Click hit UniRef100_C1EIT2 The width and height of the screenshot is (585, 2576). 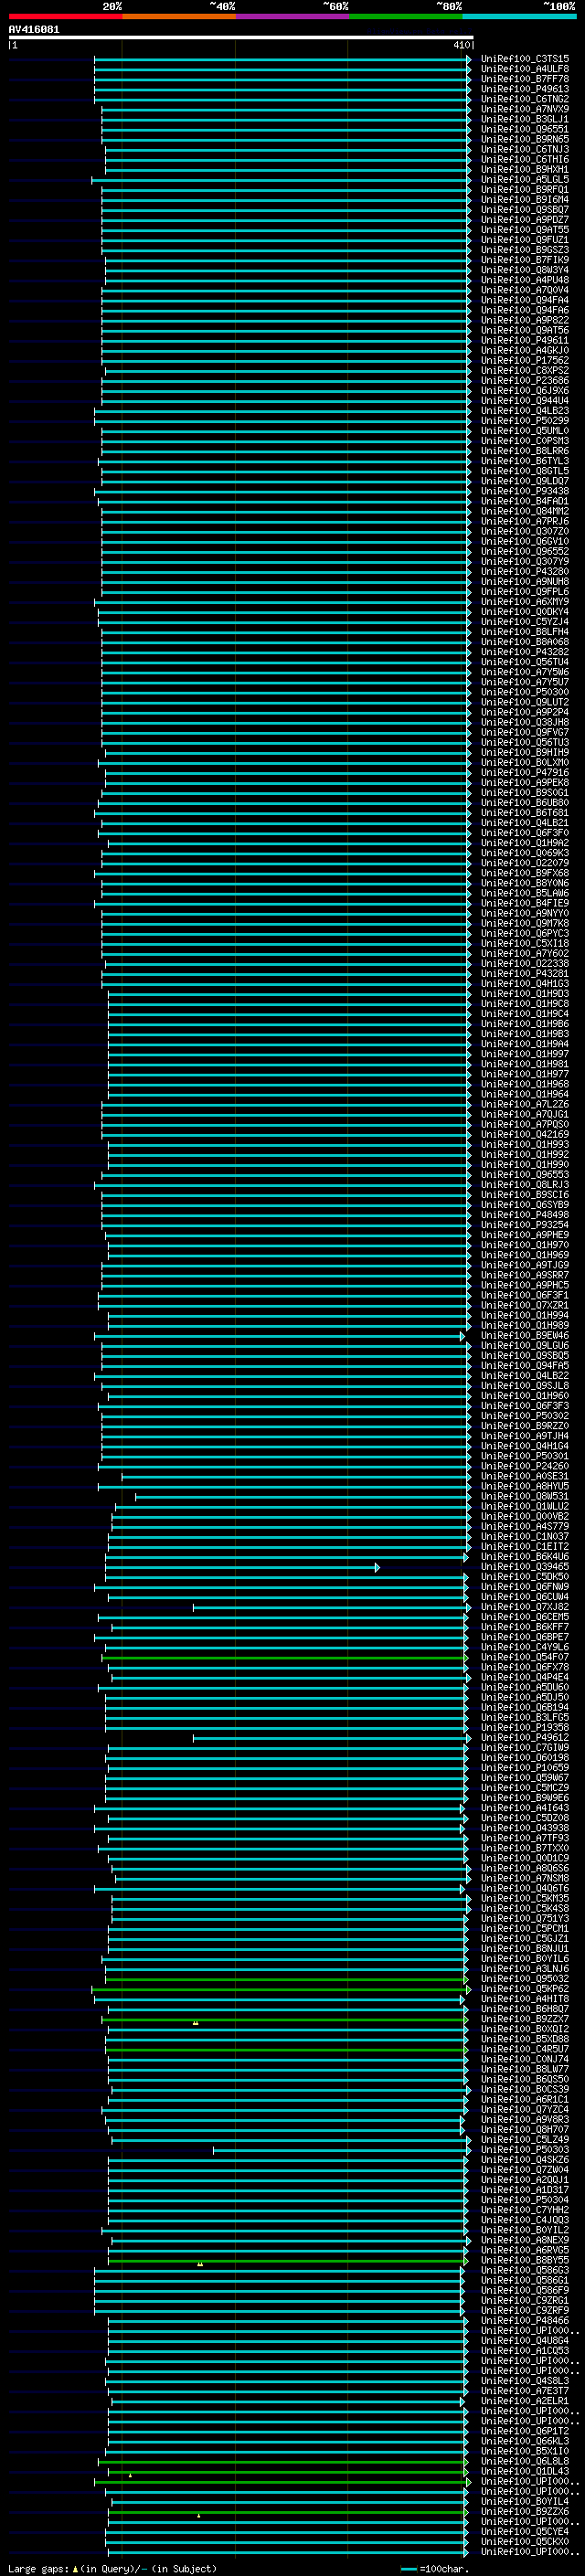(x=525, y=1547)
